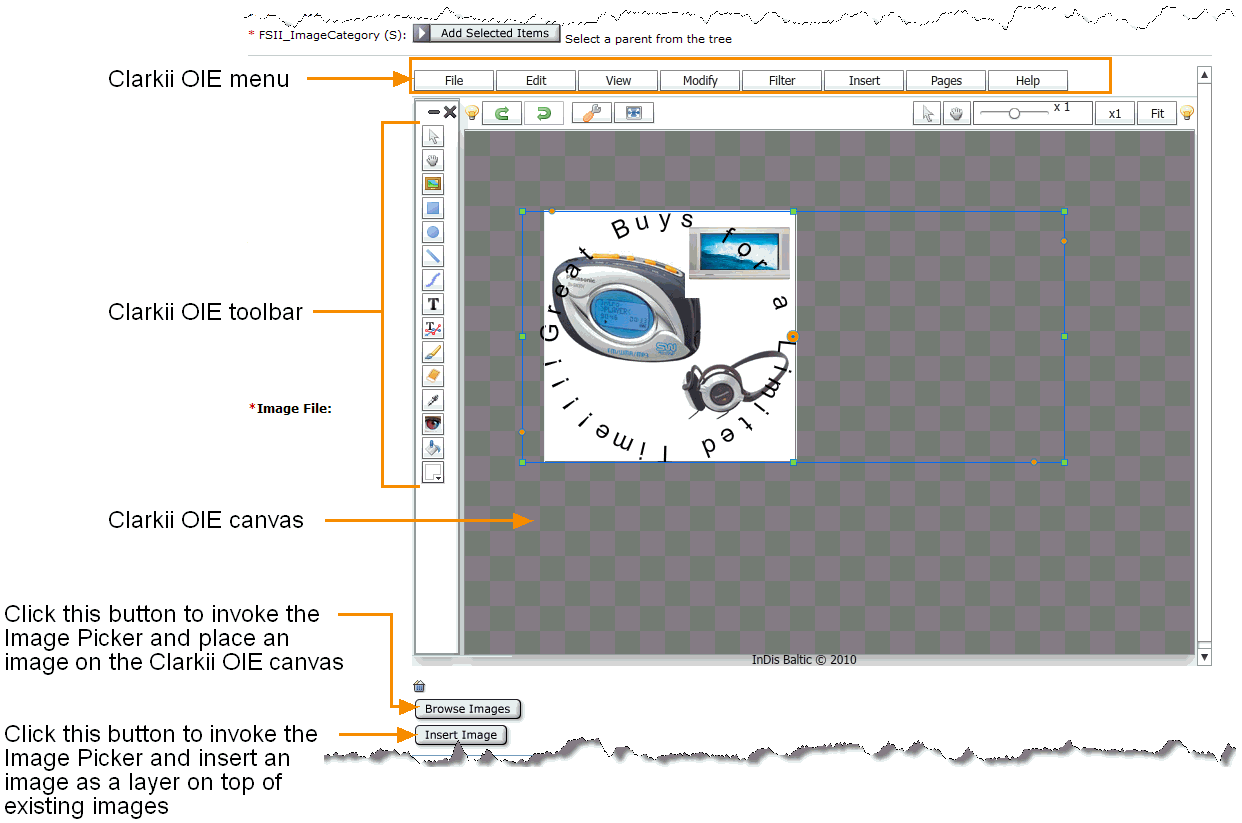Click the Browse Images button
The image size is (1242, 823).
(x=468, y=709)
